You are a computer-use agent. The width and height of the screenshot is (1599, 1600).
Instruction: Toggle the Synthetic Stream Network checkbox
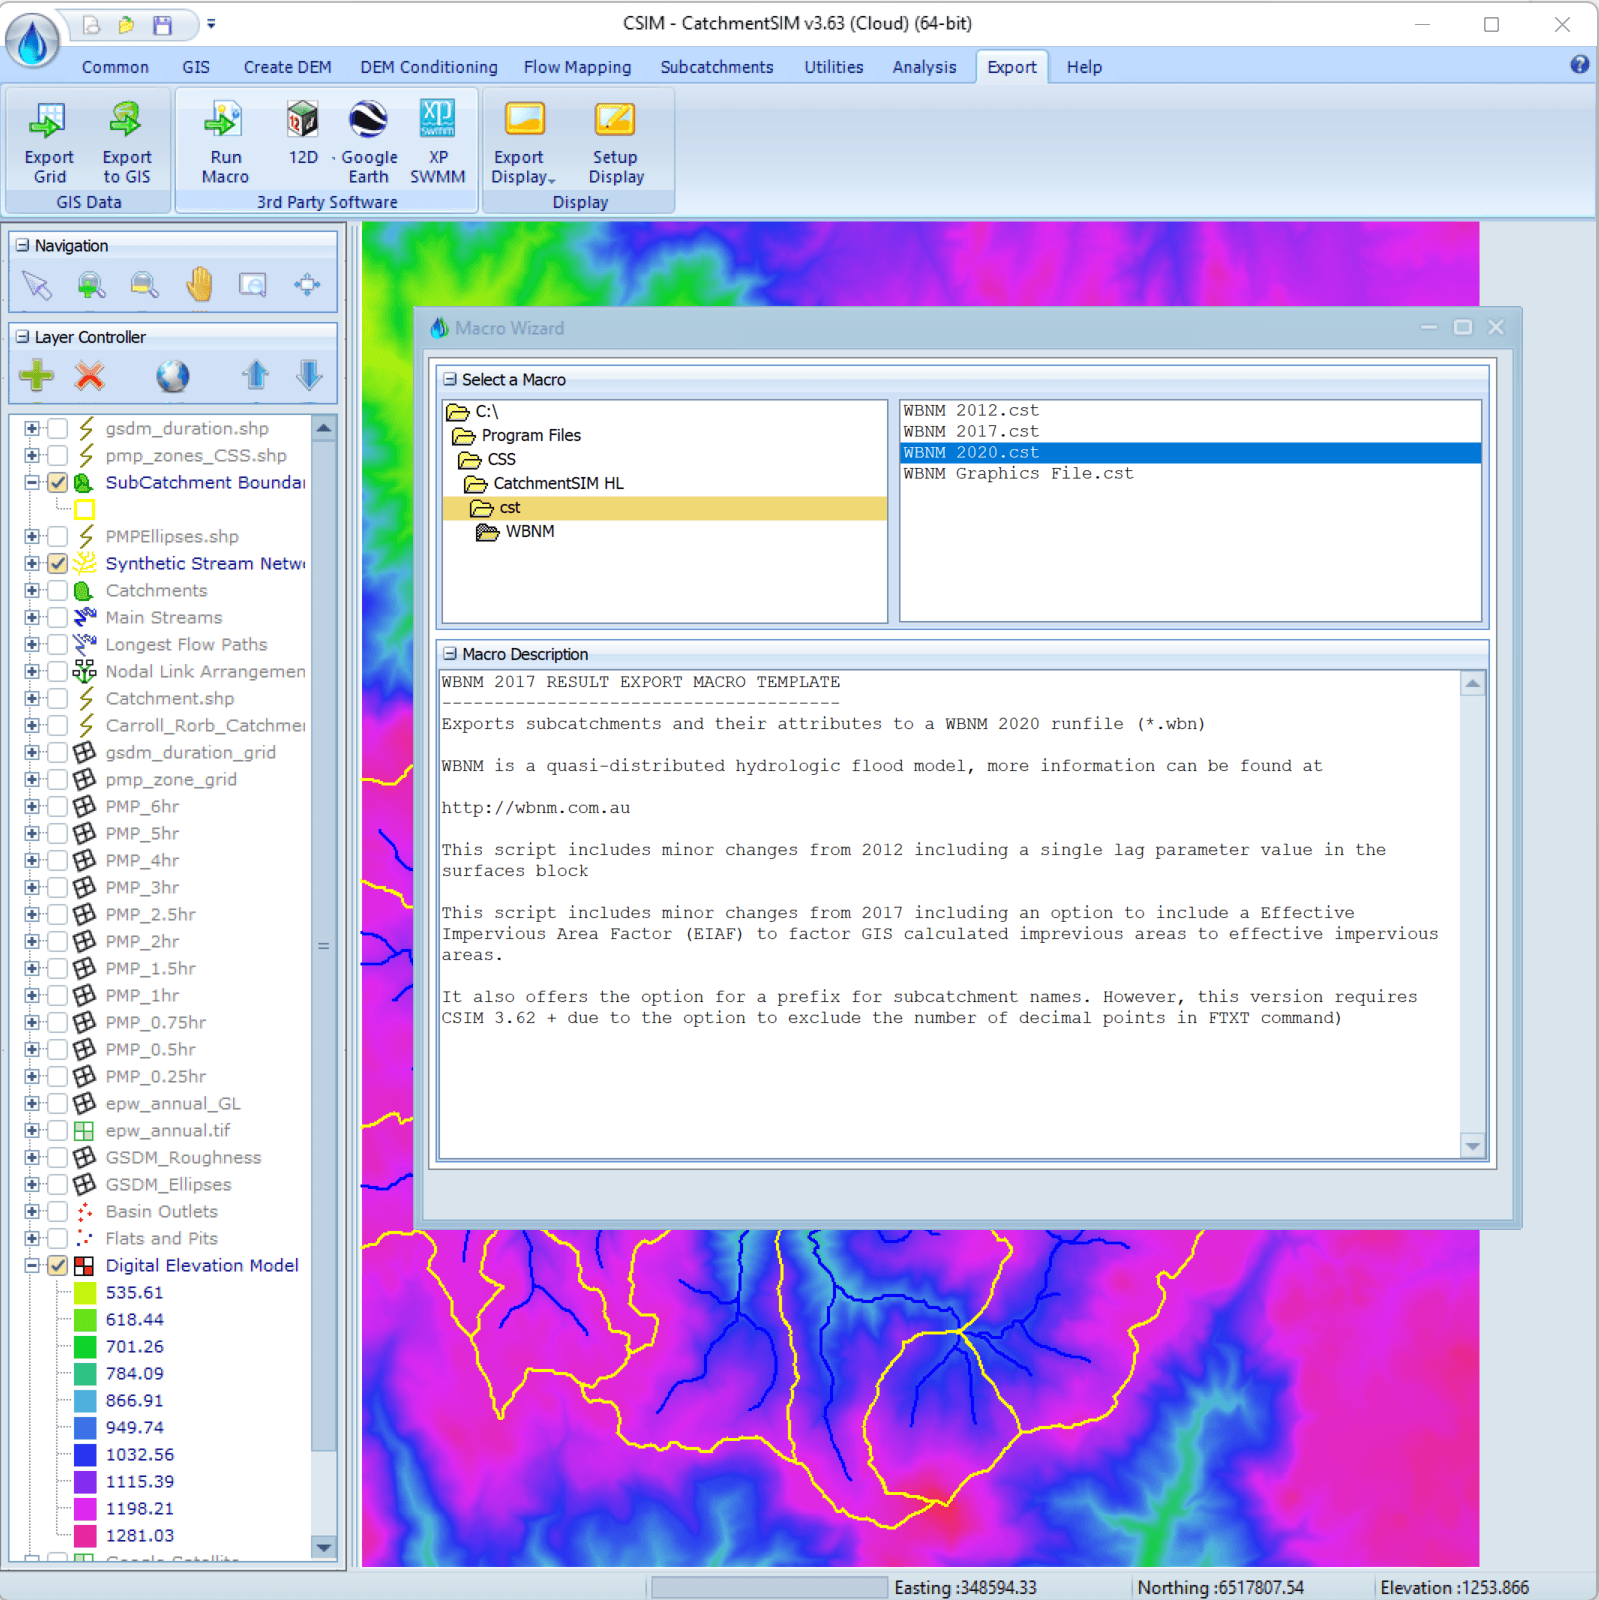[58, 564]
